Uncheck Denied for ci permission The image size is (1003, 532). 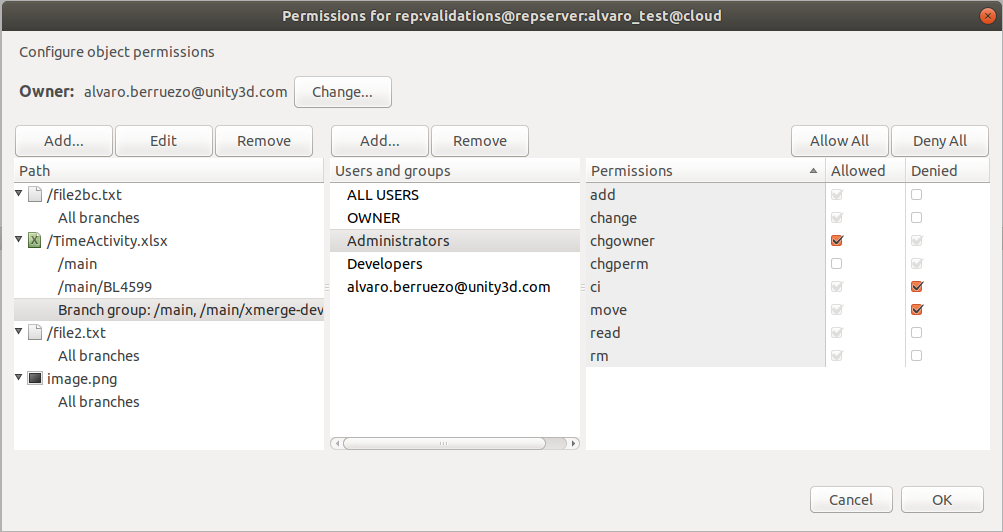916,286
